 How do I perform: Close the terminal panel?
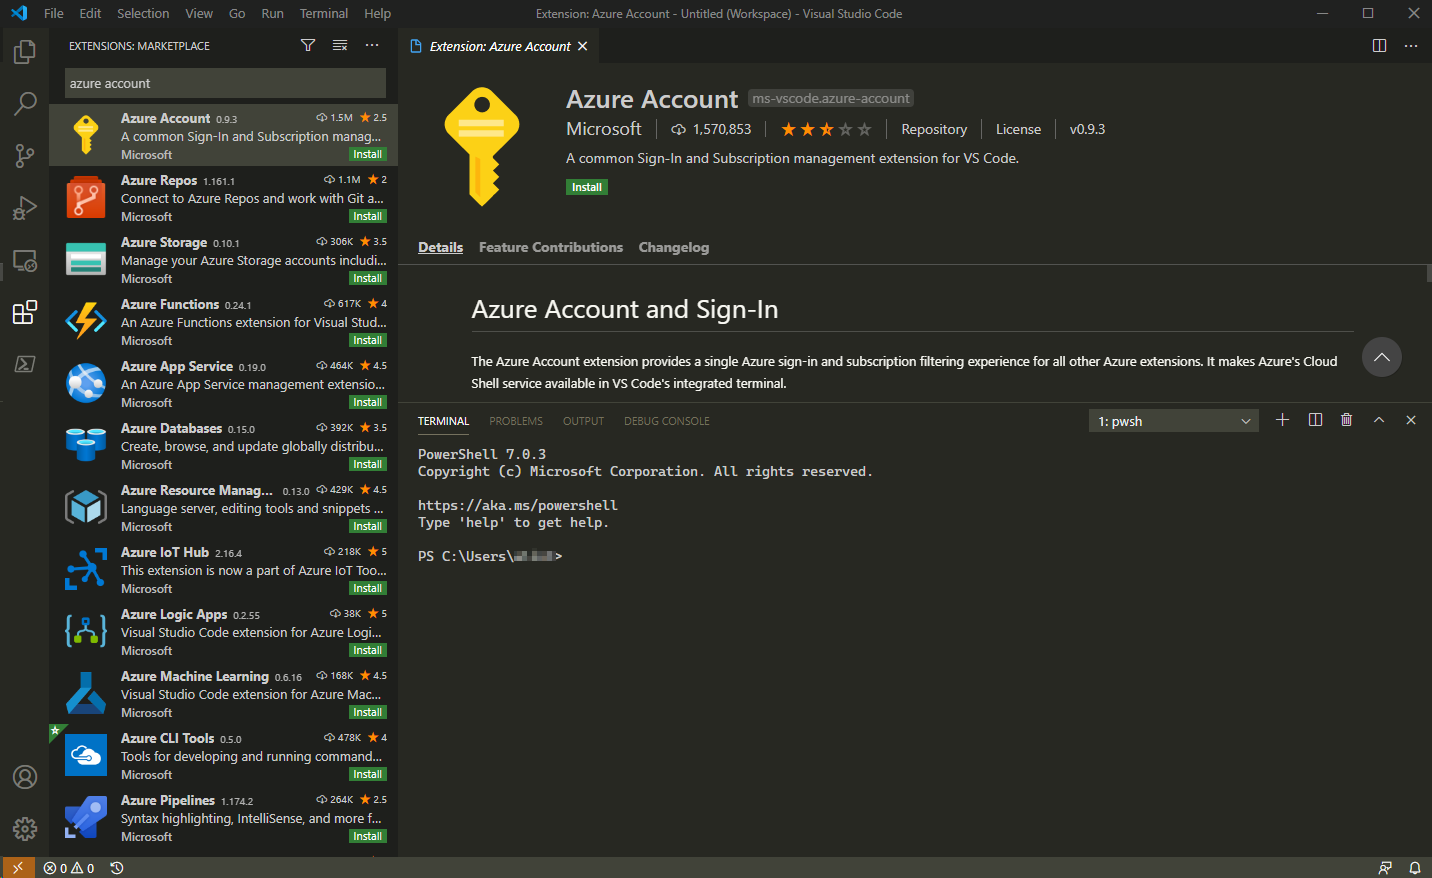[1411, 420]
